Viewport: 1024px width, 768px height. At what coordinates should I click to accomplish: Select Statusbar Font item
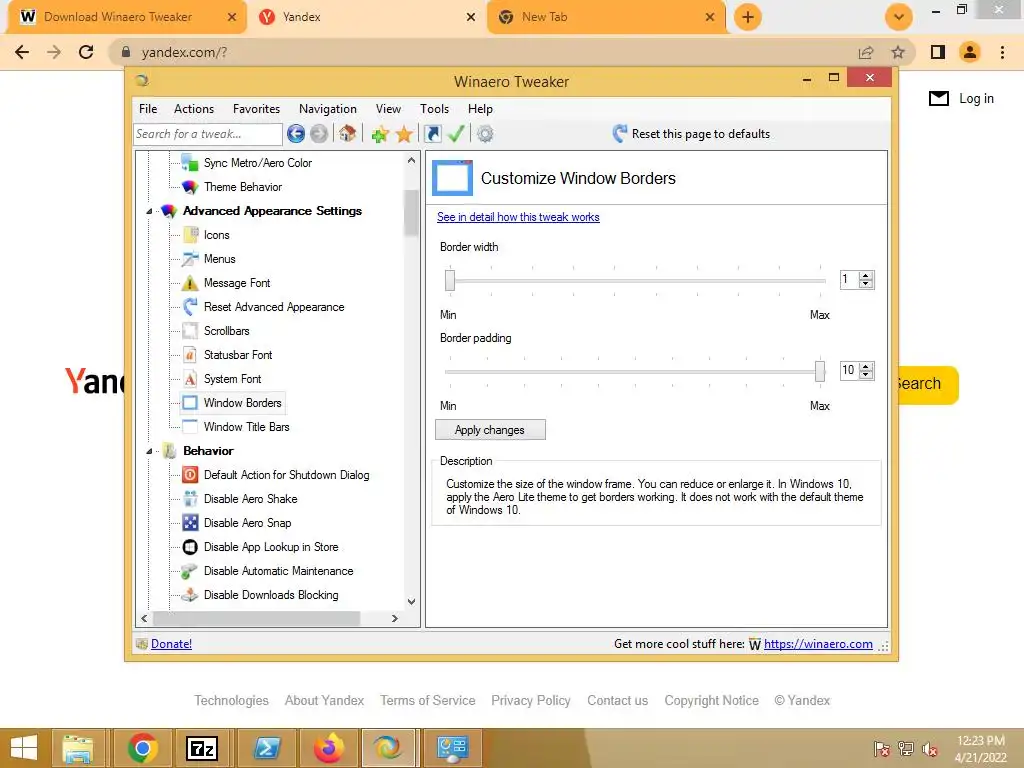coord(238,355)
